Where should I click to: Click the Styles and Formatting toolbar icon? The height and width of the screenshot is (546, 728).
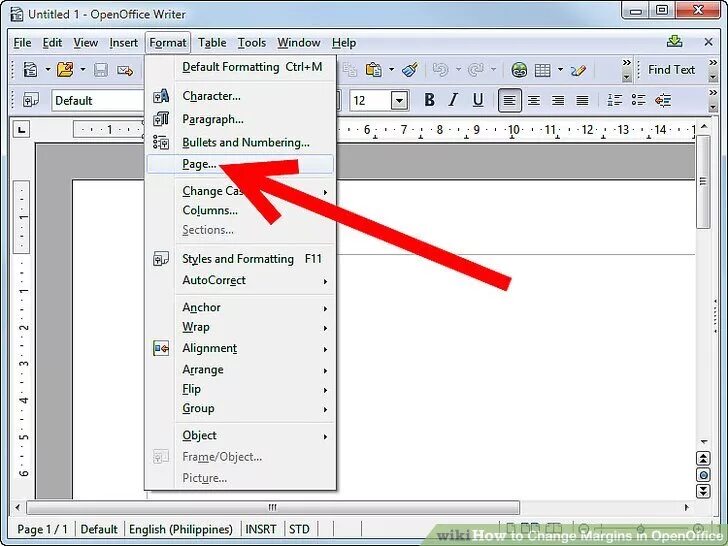tap(31, 100)
